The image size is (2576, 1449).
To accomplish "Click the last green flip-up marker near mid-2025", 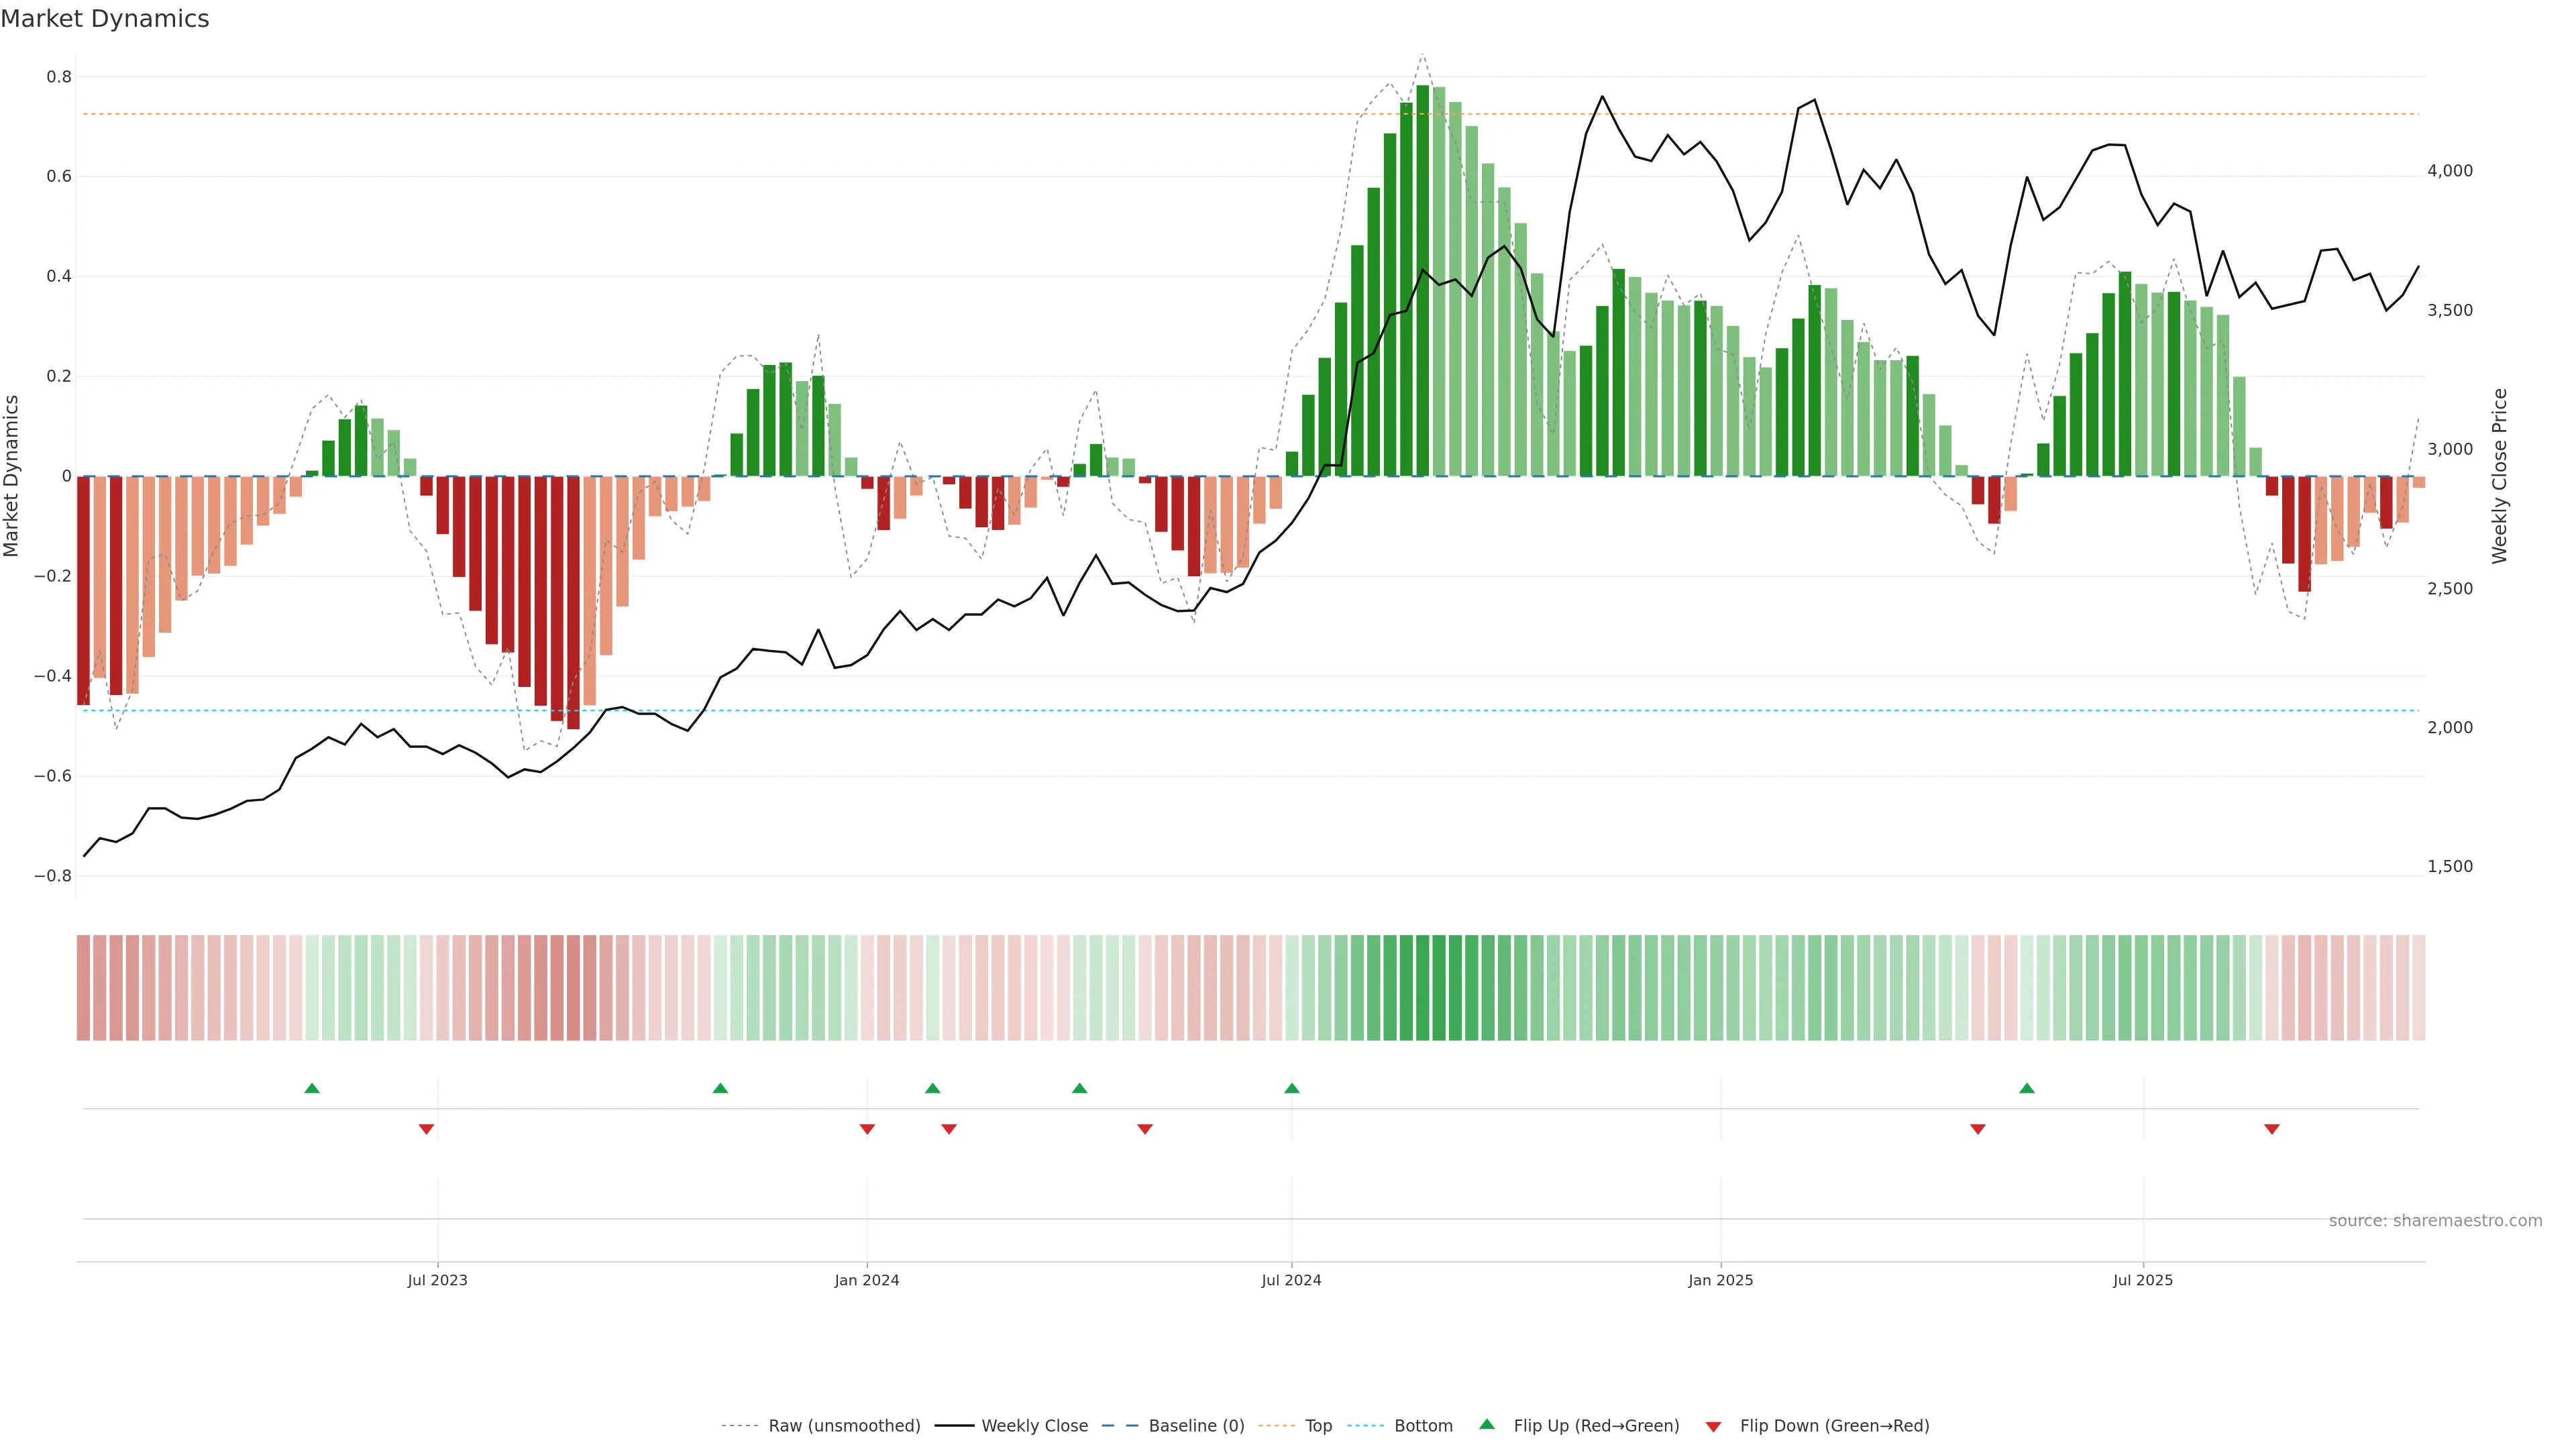I will pyautogui.click(x=2027, y=1088).
